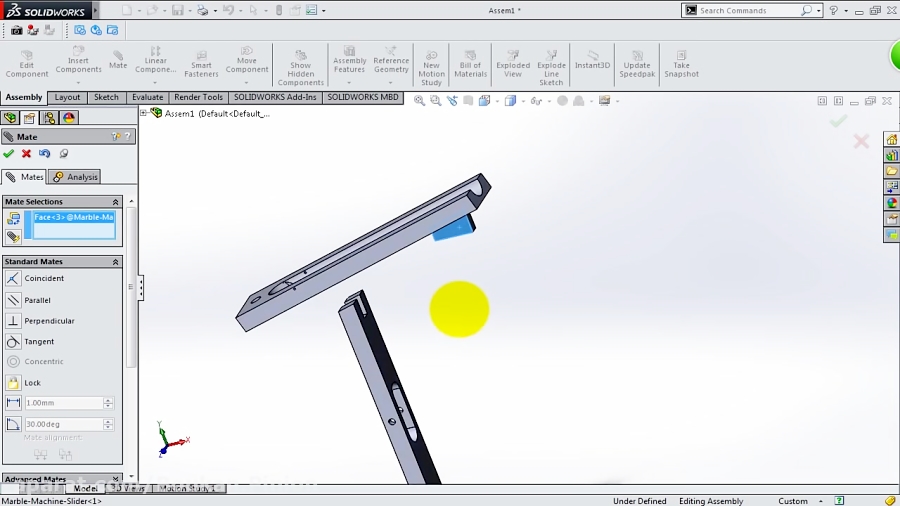Open Move Component dropdown arrow
Image resolution: width=900 pixels, height=506 pixels.
point(246,83)
